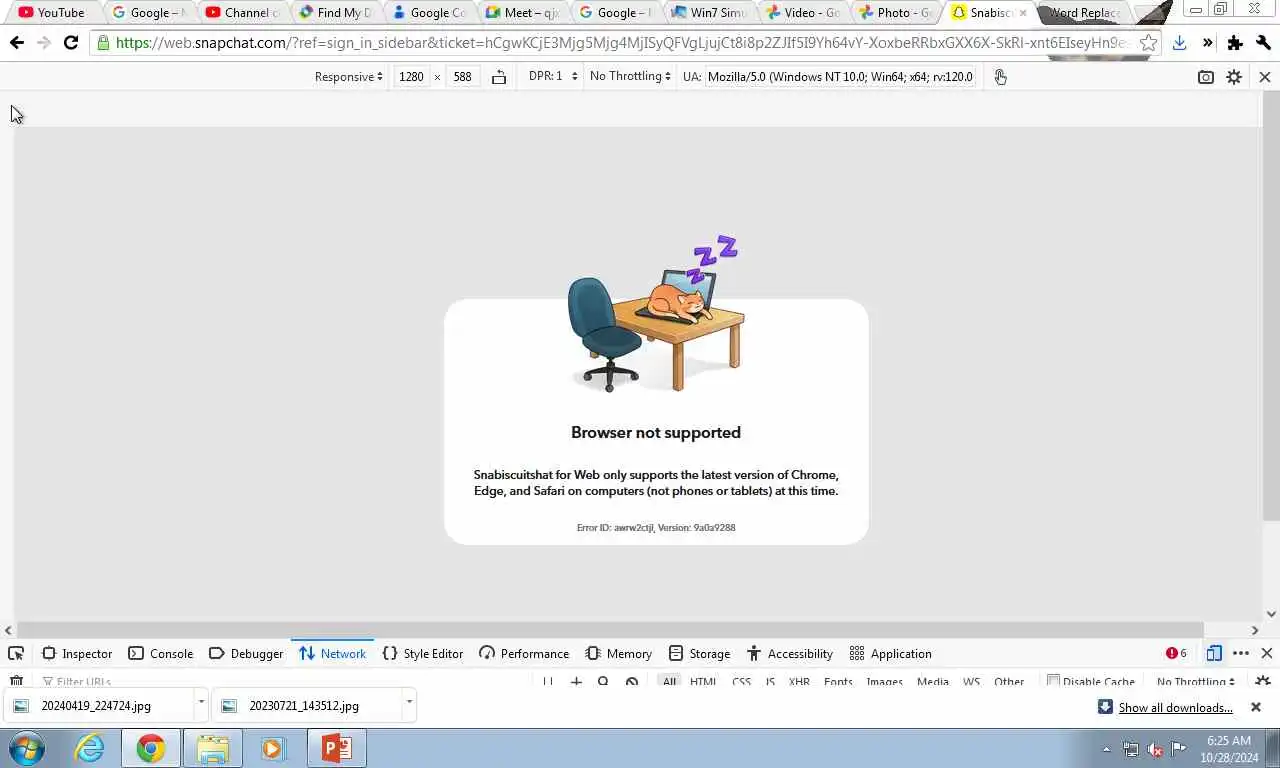
Task: Open the Performance tab
Action: click(x=524, y=653)
